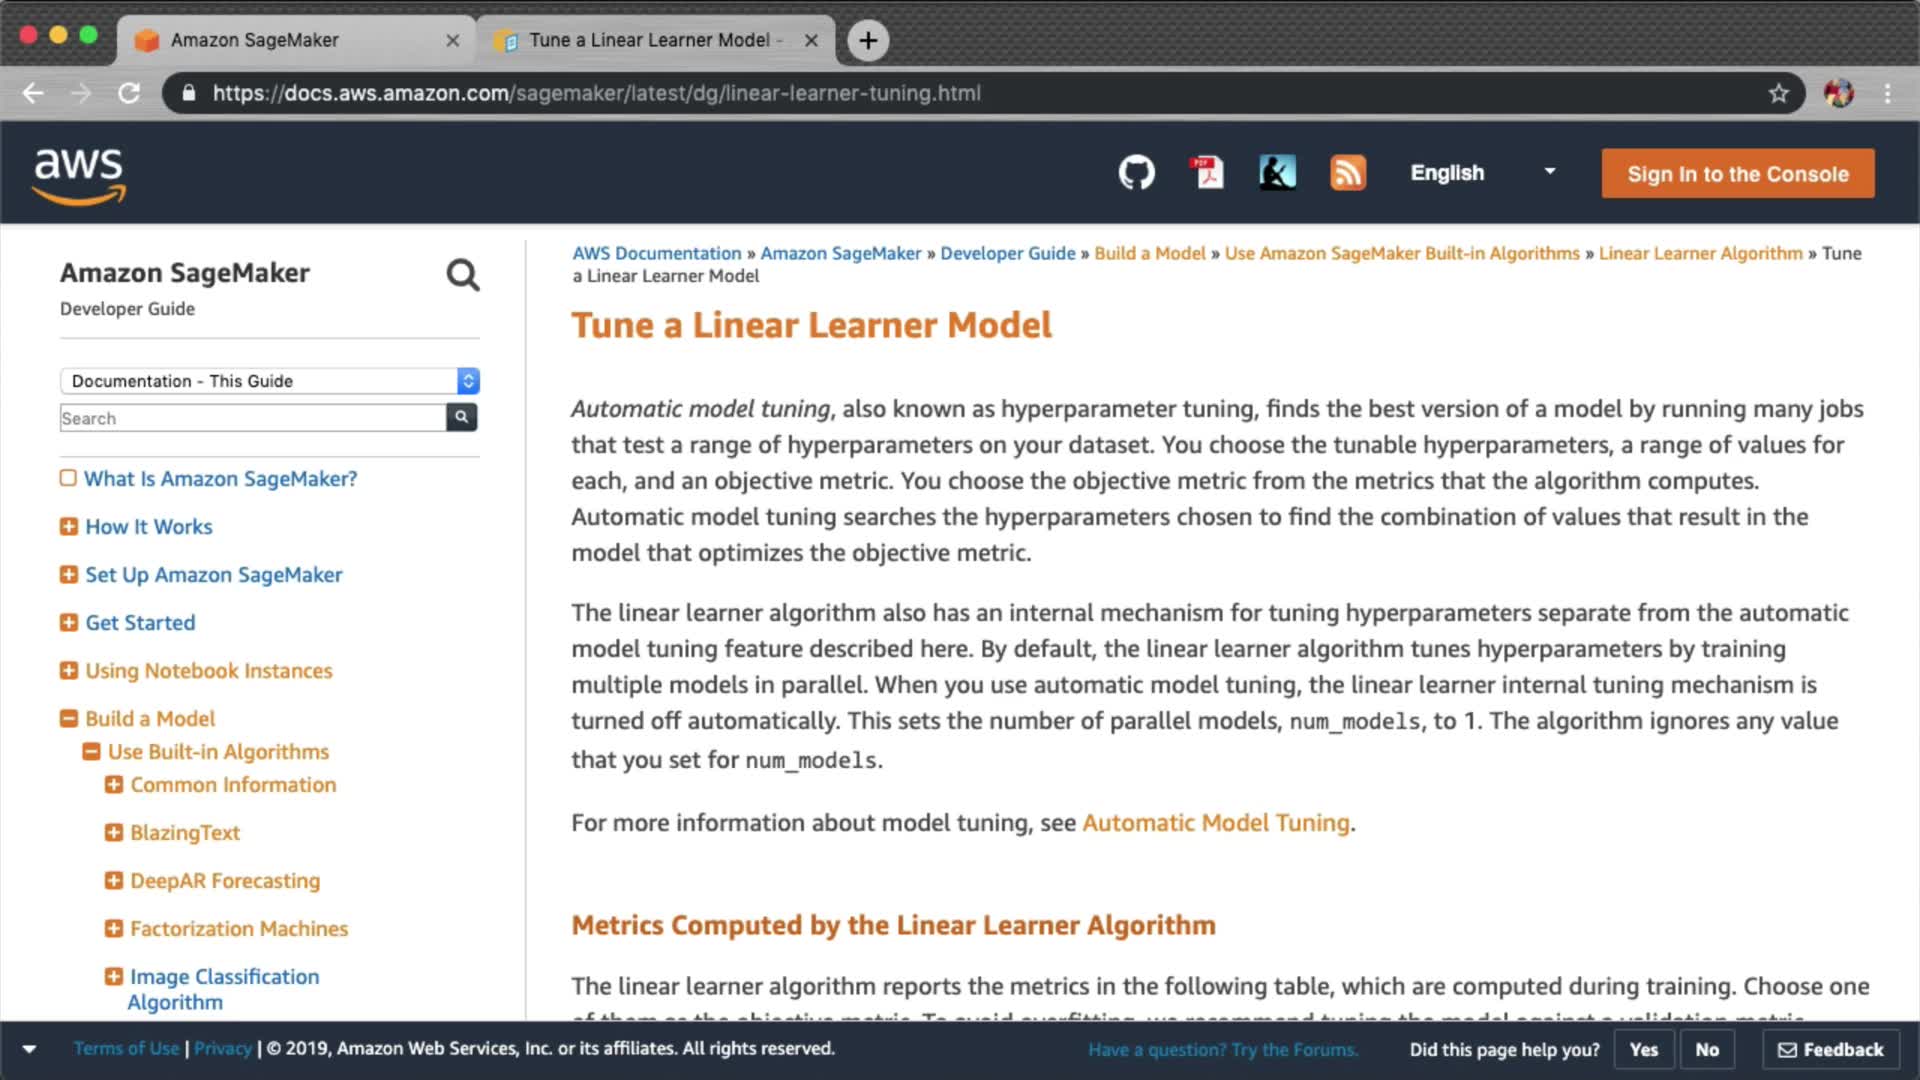
Task: Expand the How It Works section
Action: [x=69, y=526]
